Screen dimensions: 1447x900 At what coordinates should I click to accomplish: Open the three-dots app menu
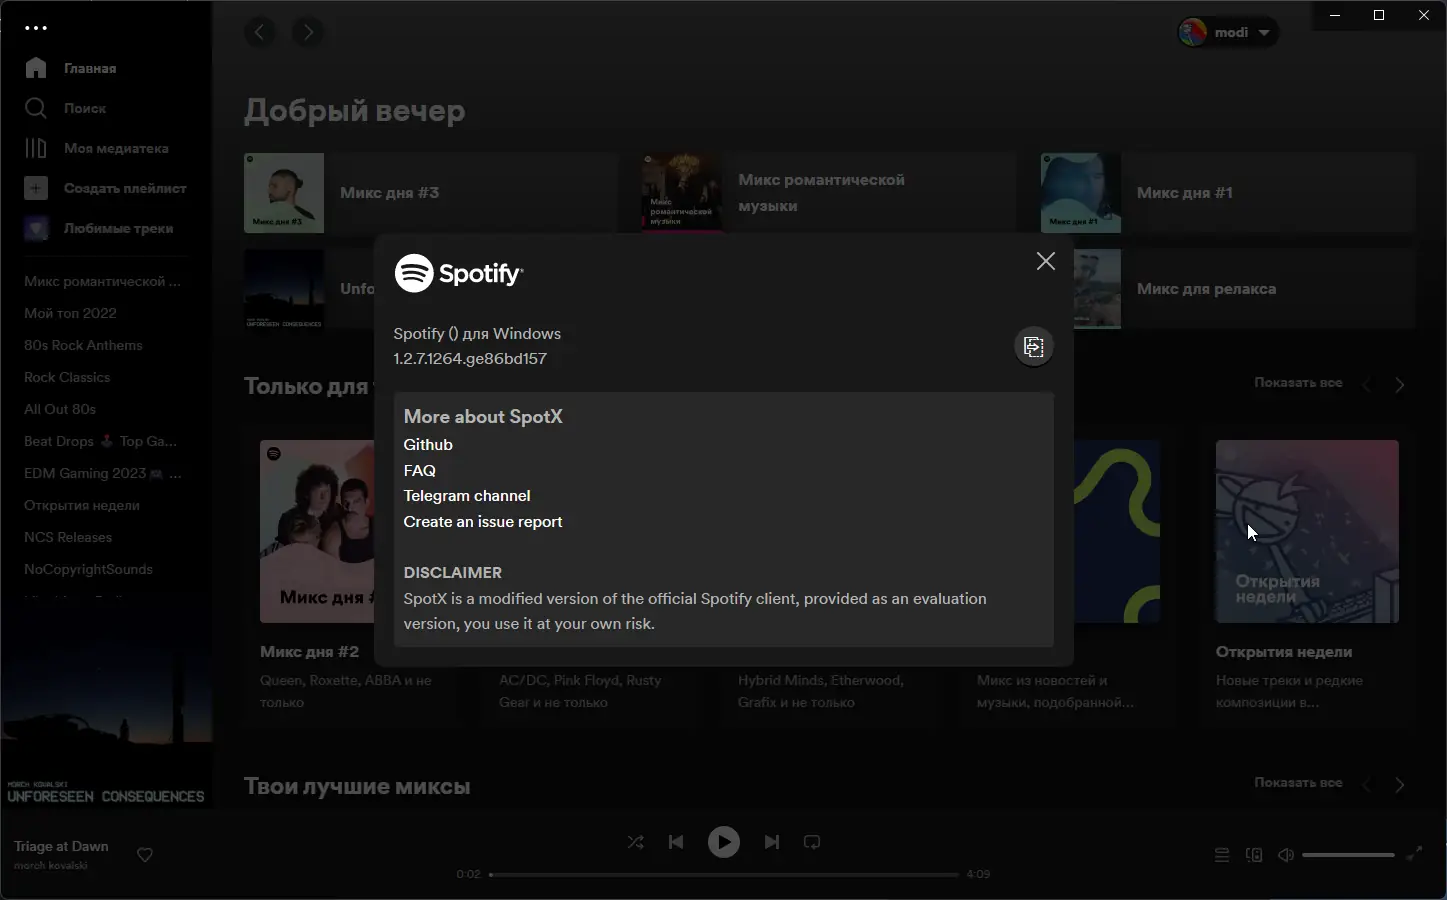point(36,28)
